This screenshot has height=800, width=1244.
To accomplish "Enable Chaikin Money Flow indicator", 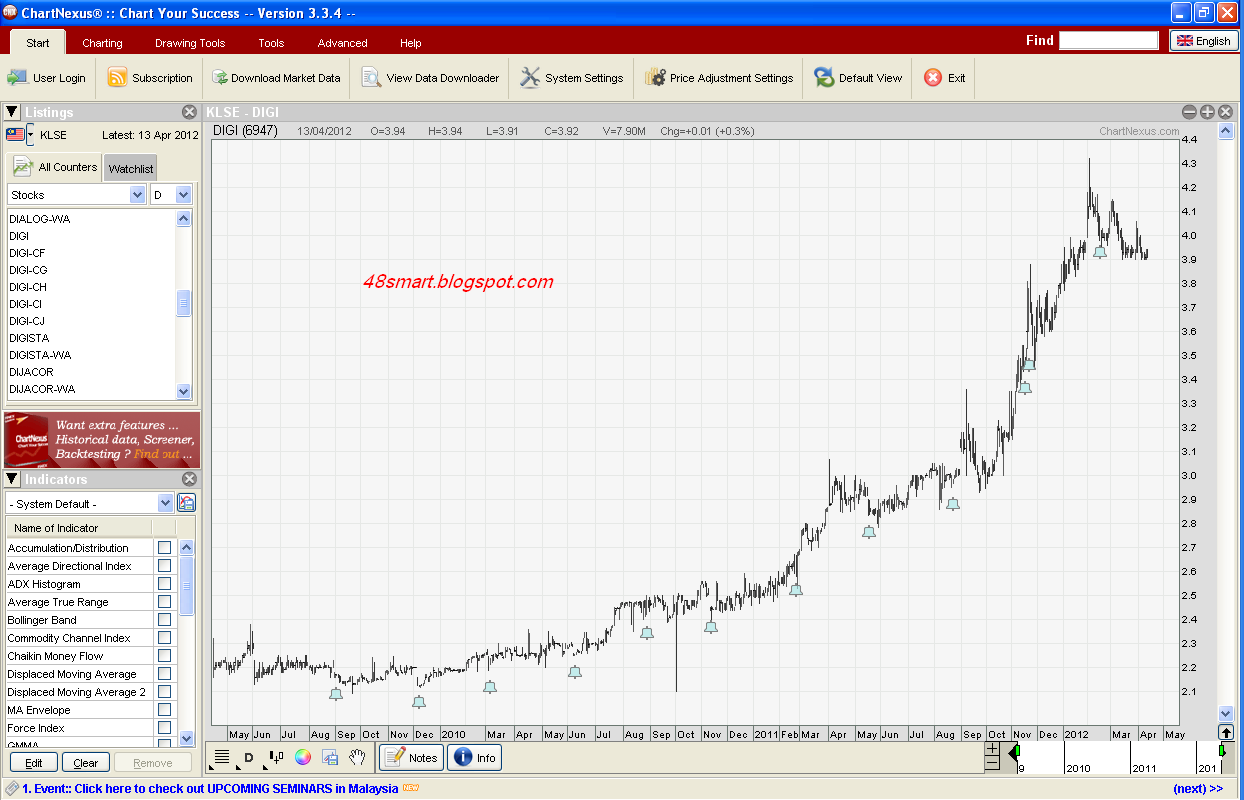I will click(x=164, y=656).
